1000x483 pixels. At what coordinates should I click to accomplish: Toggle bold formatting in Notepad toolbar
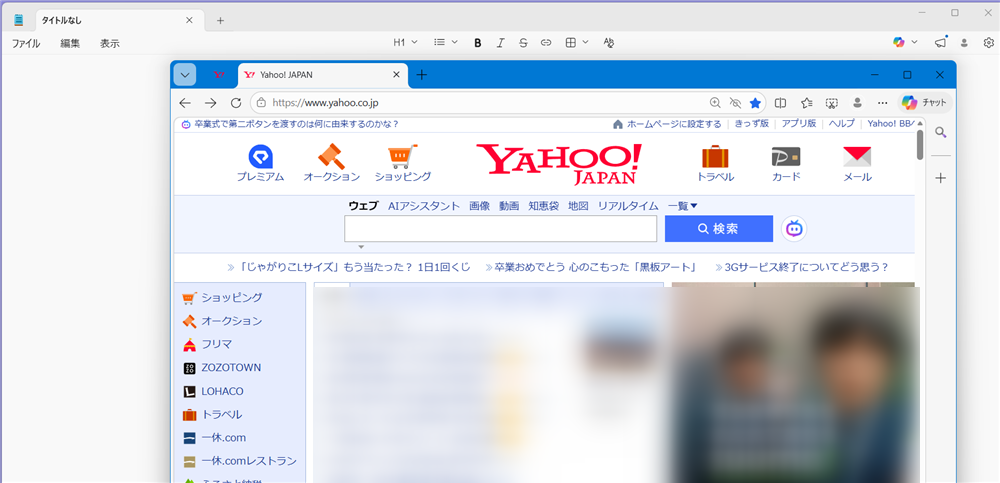(x=477, y=43)
